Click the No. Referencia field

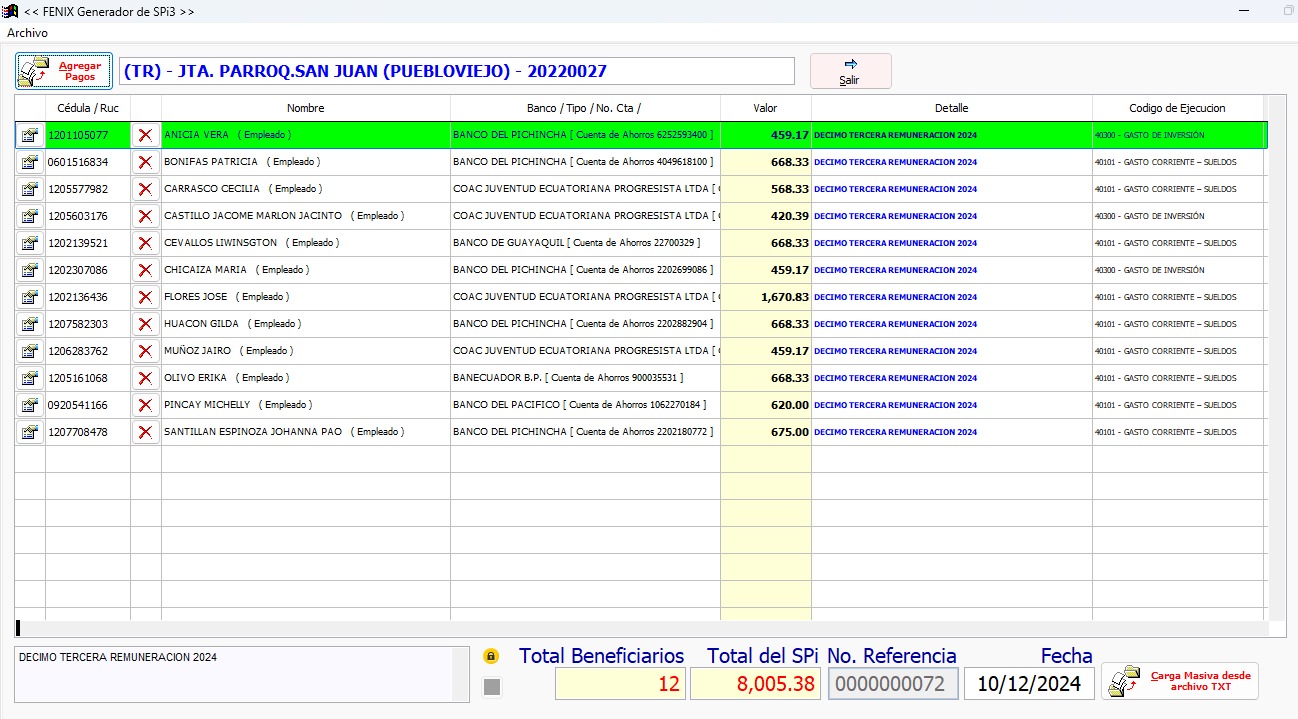pos(893,684)
